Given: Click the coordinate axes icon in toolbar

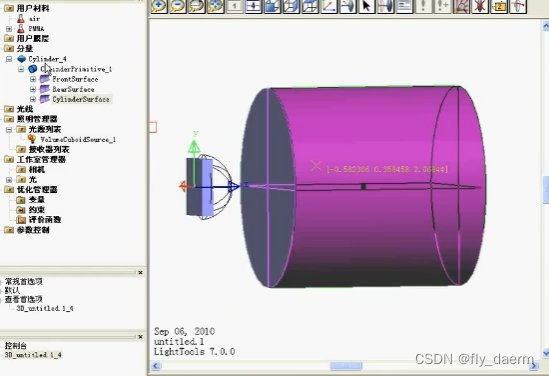Looking at the screenshot, I should 329,6.
